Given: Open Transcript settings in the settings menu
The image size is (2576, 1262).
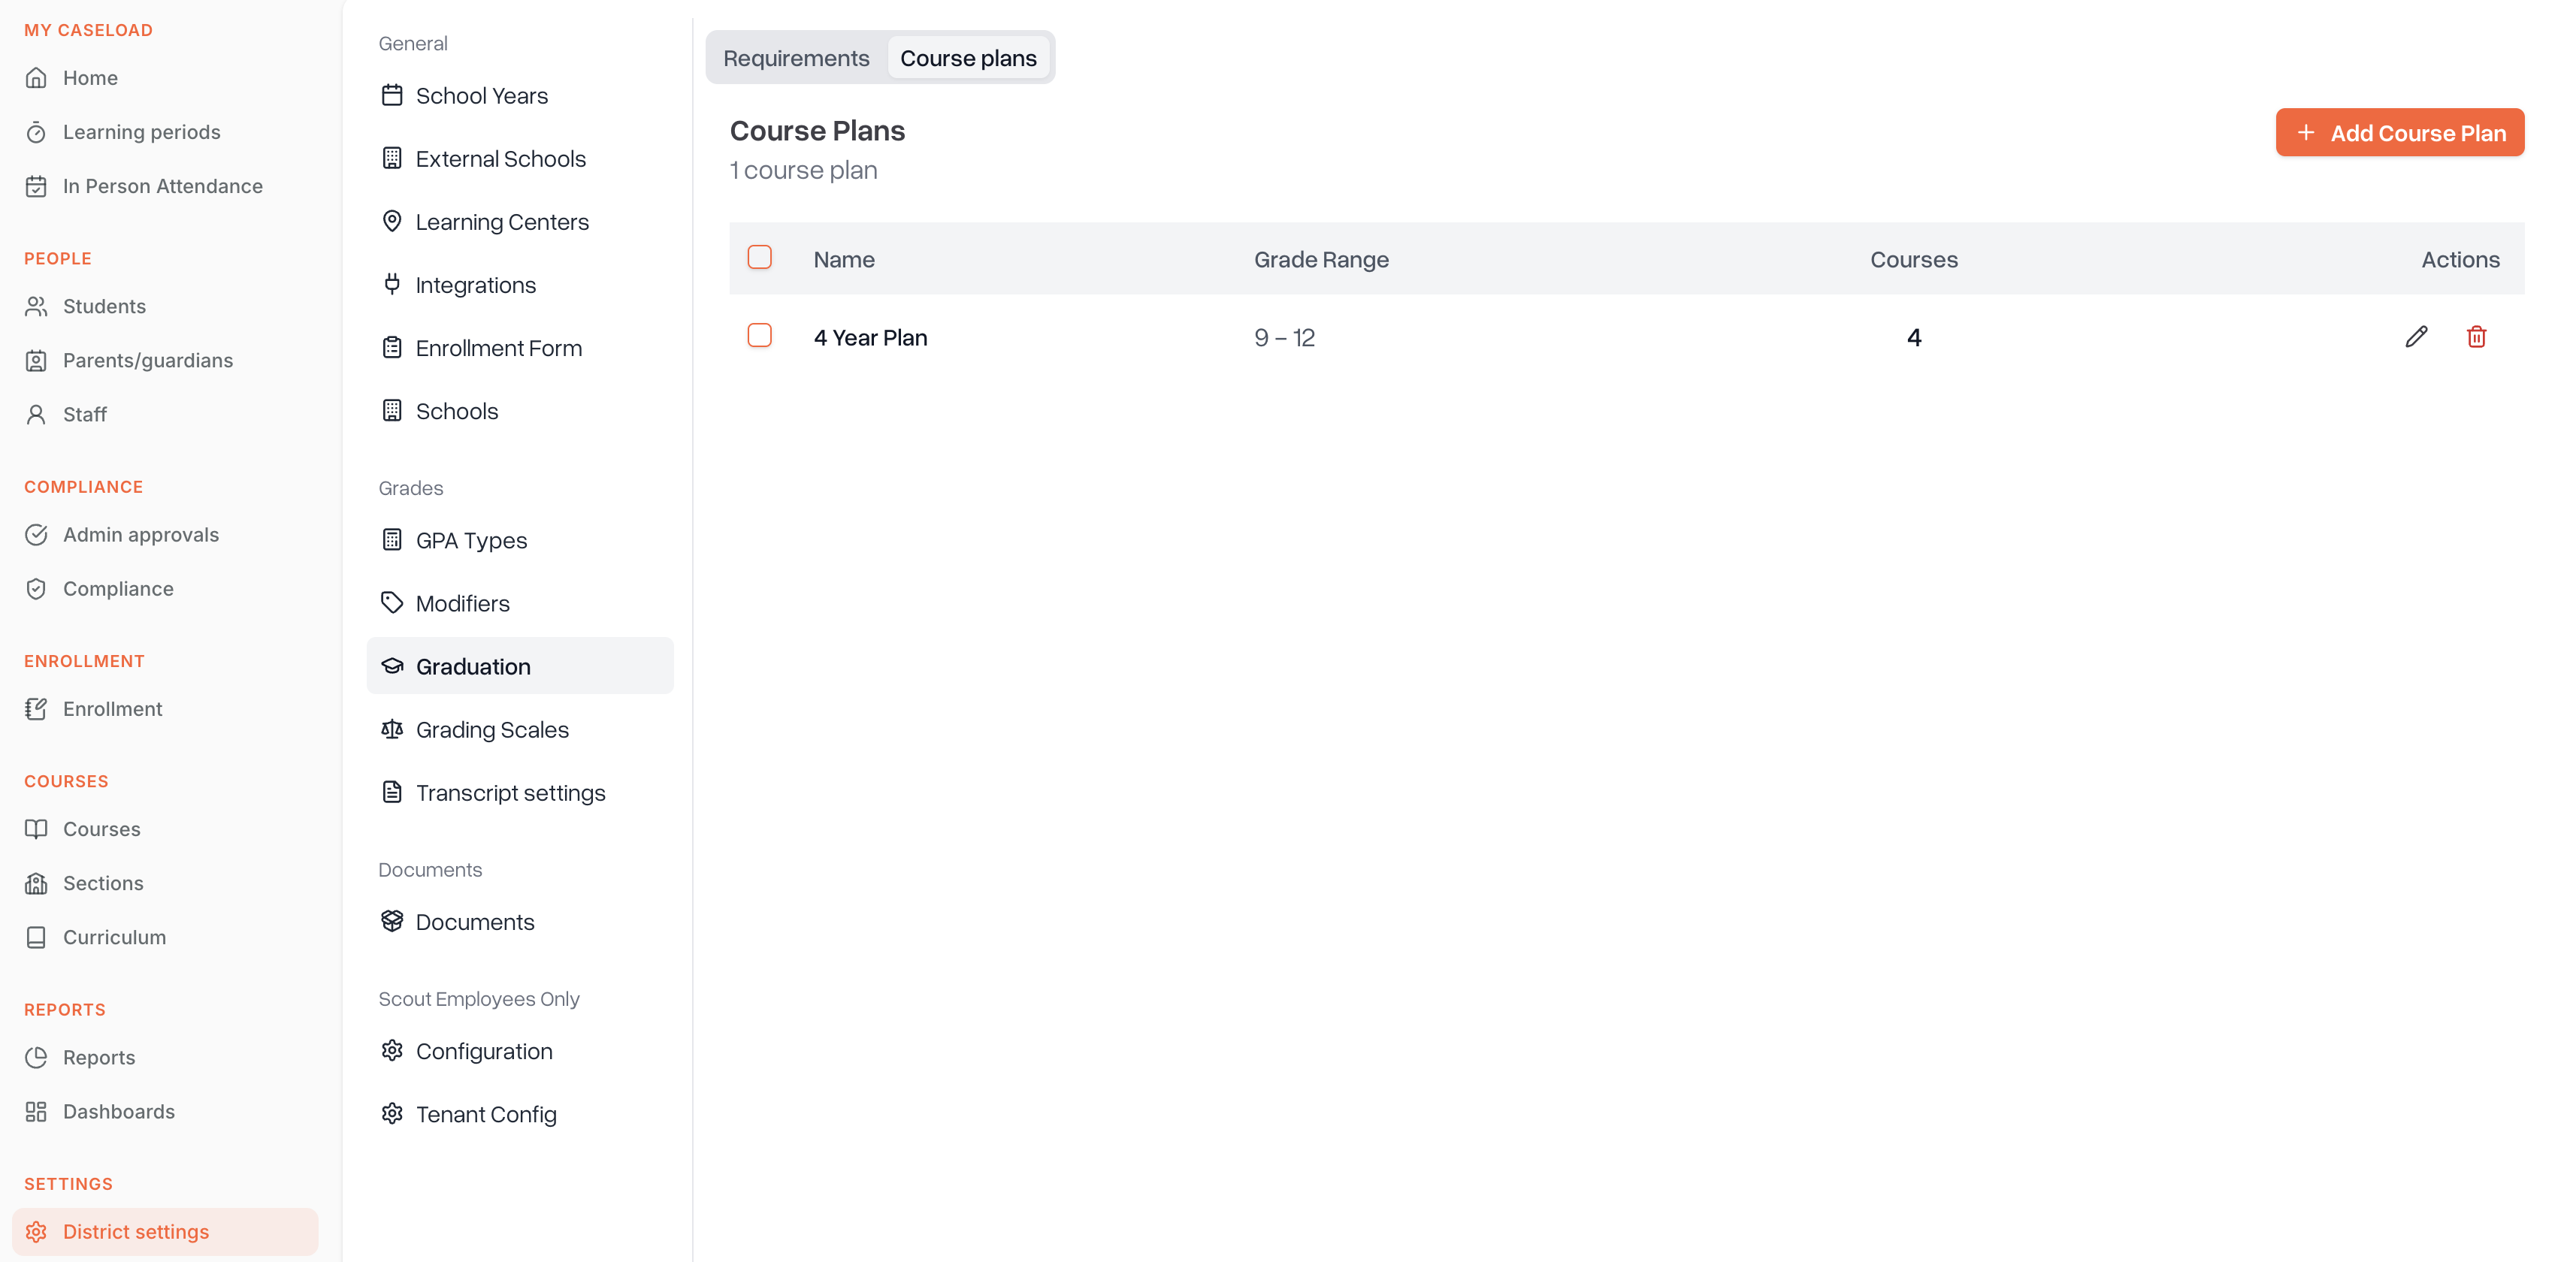Looking at the screenshot, I should [510, 792].
